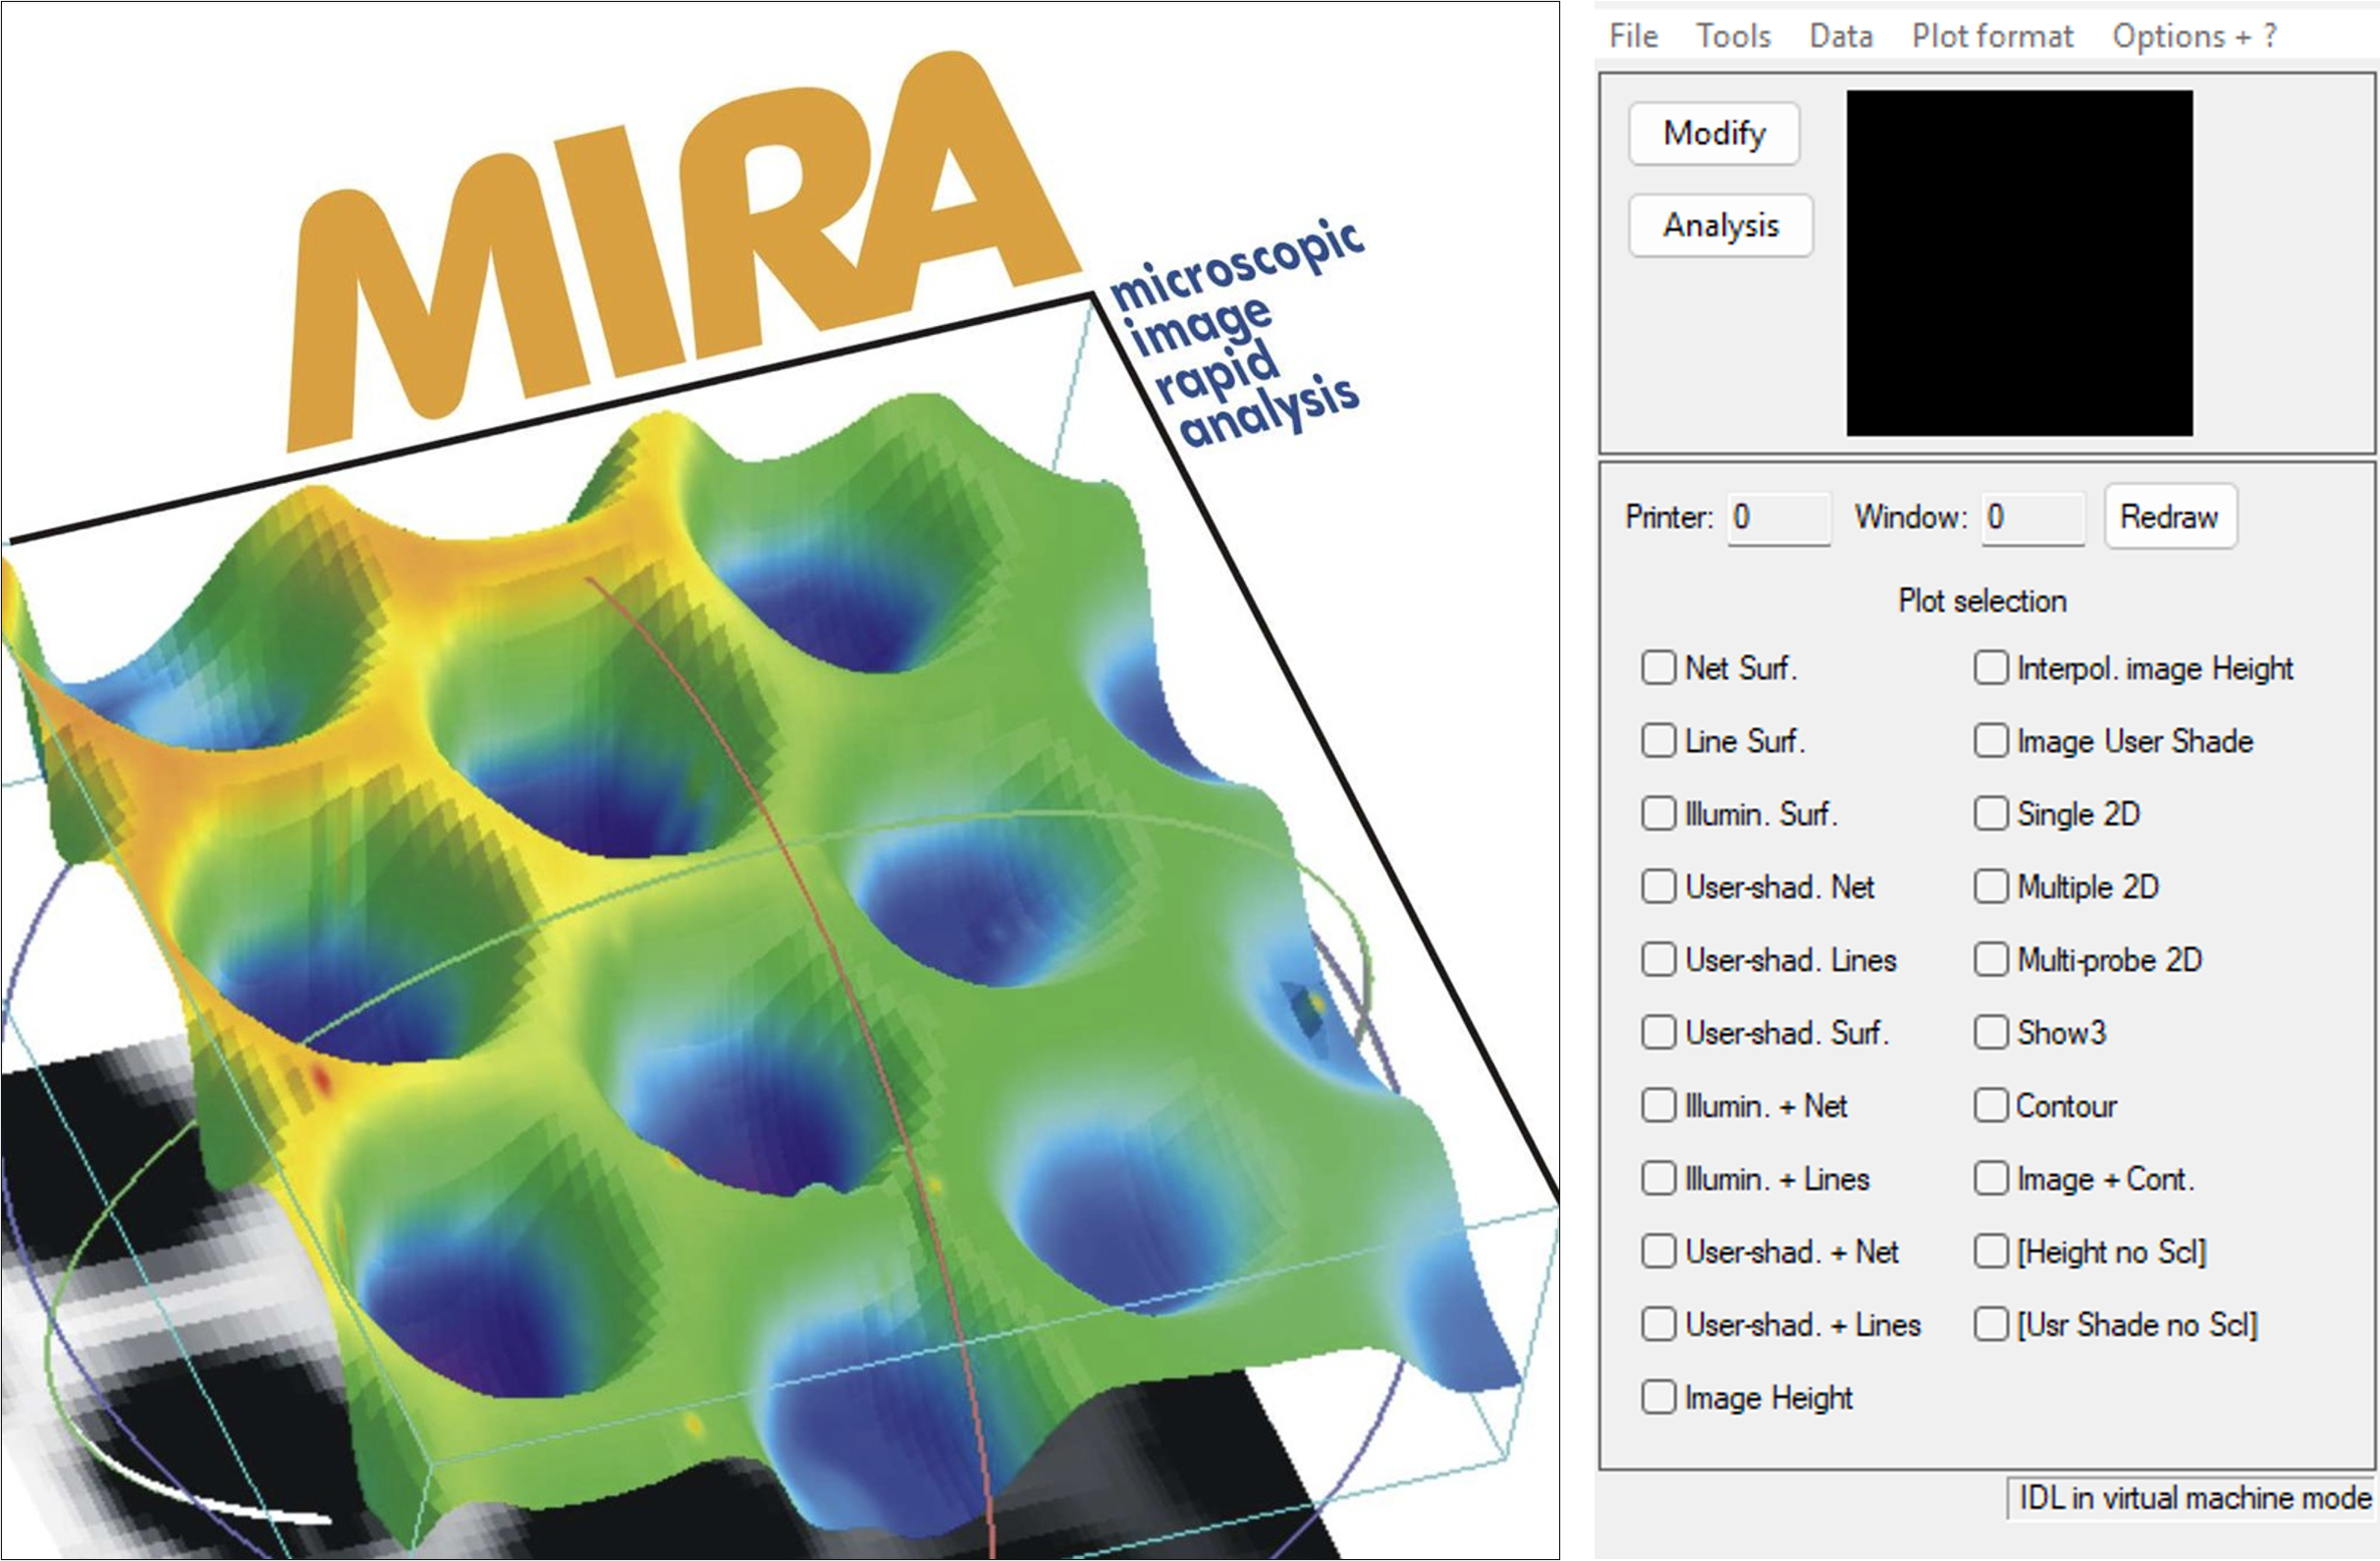Enable the [Height no Scl] checkbox
The image size is (2380, 1561).
[1991, 1252]
